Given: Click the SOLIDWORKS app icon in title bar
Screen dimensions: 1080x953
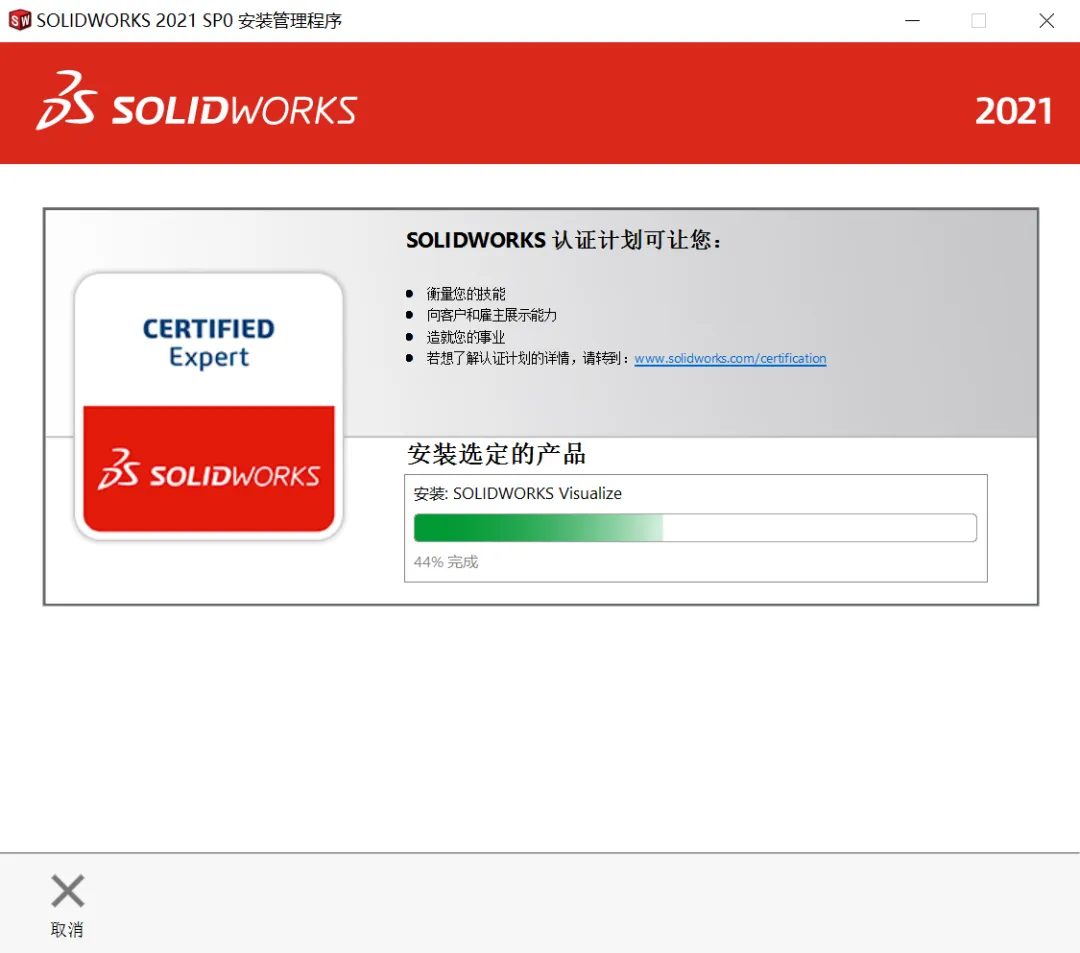Looking at the screenshot, I should (x=20, y=21).
